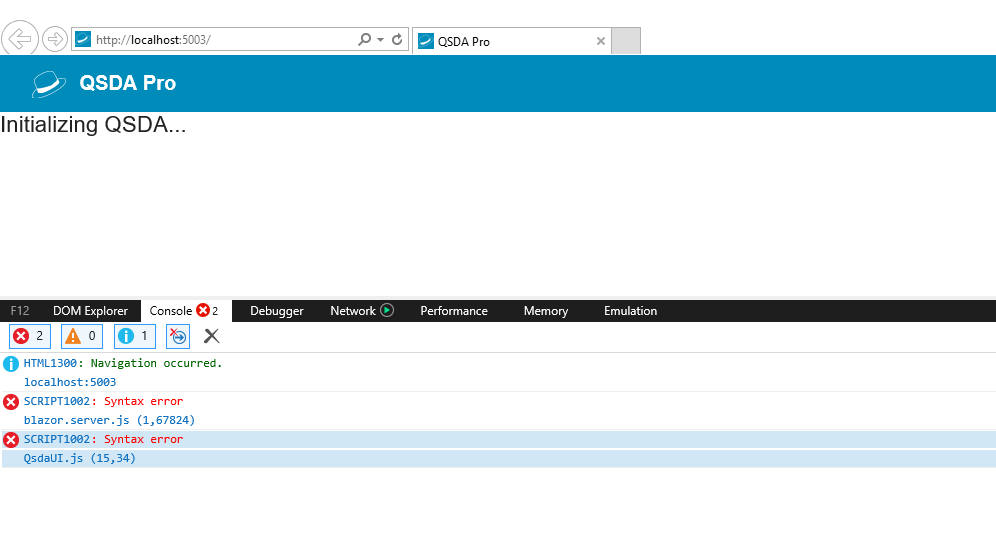
Task: Click the search magnifier in the address bar
Action: 365,39
